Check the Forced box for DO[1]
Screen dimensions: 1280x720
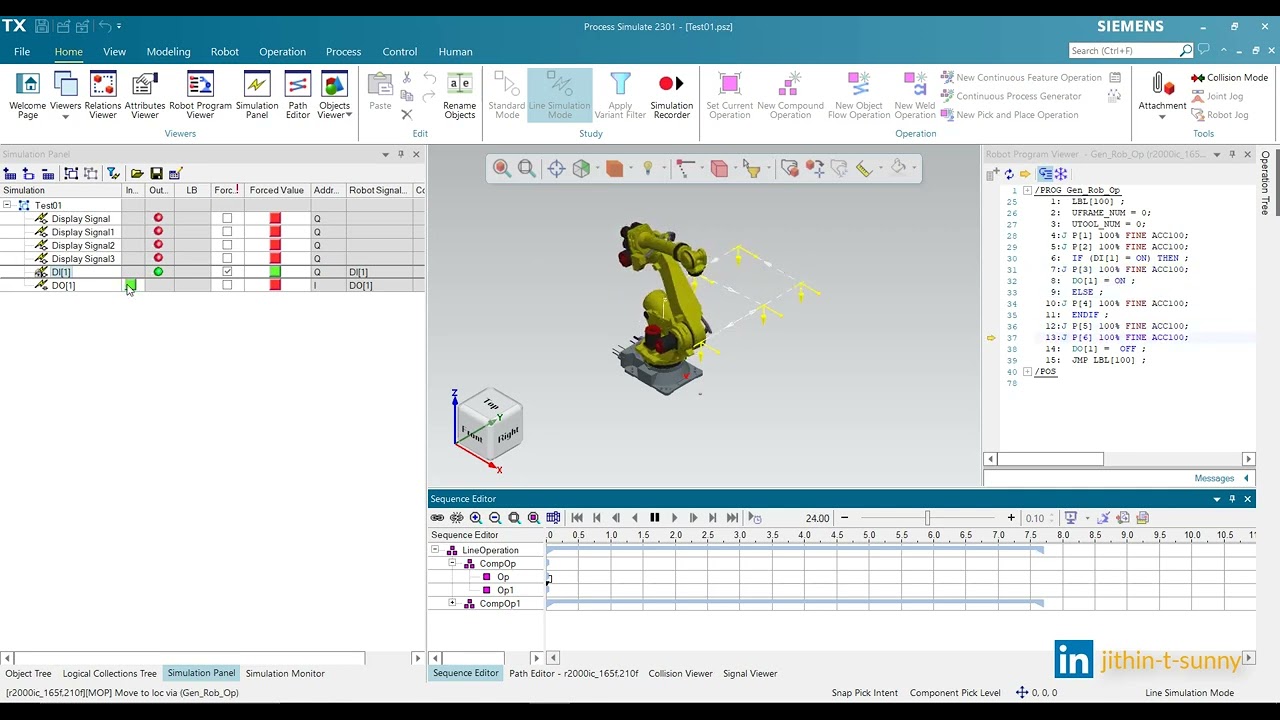[x=227, y=285]
